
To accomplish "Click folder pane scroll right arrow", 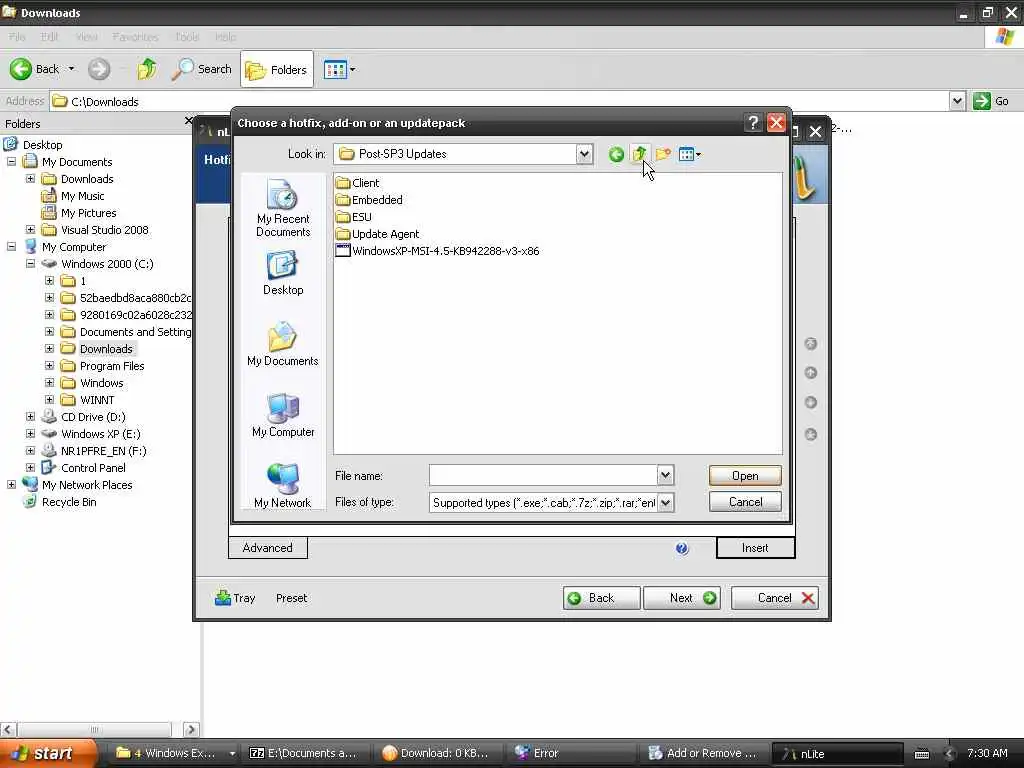I will pos(191,729).
